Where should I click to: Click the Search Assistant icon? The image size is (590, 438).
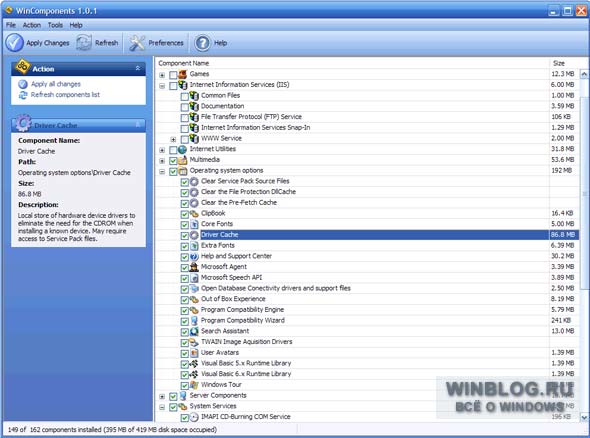click(x=194, y=332)
